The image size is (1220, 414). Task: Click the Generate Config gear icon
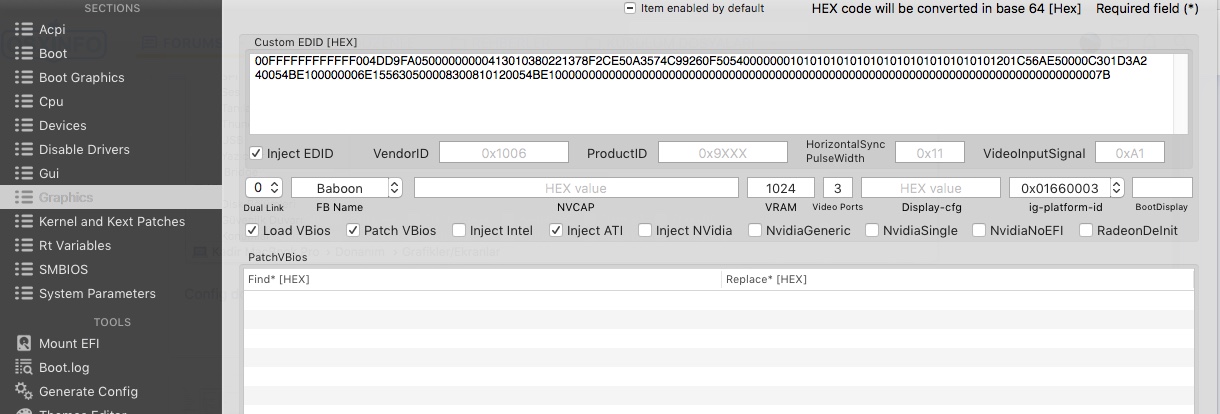point(24,392)
